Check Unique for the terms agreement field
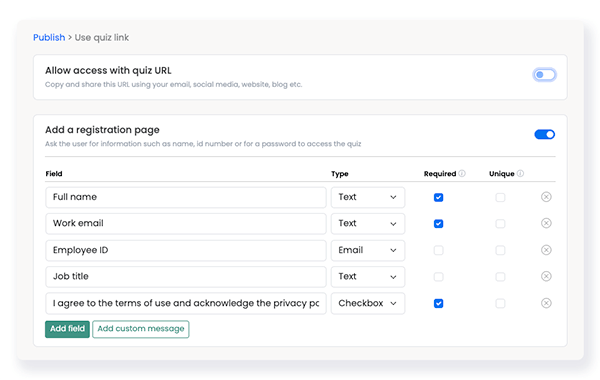 pos(500,303)
